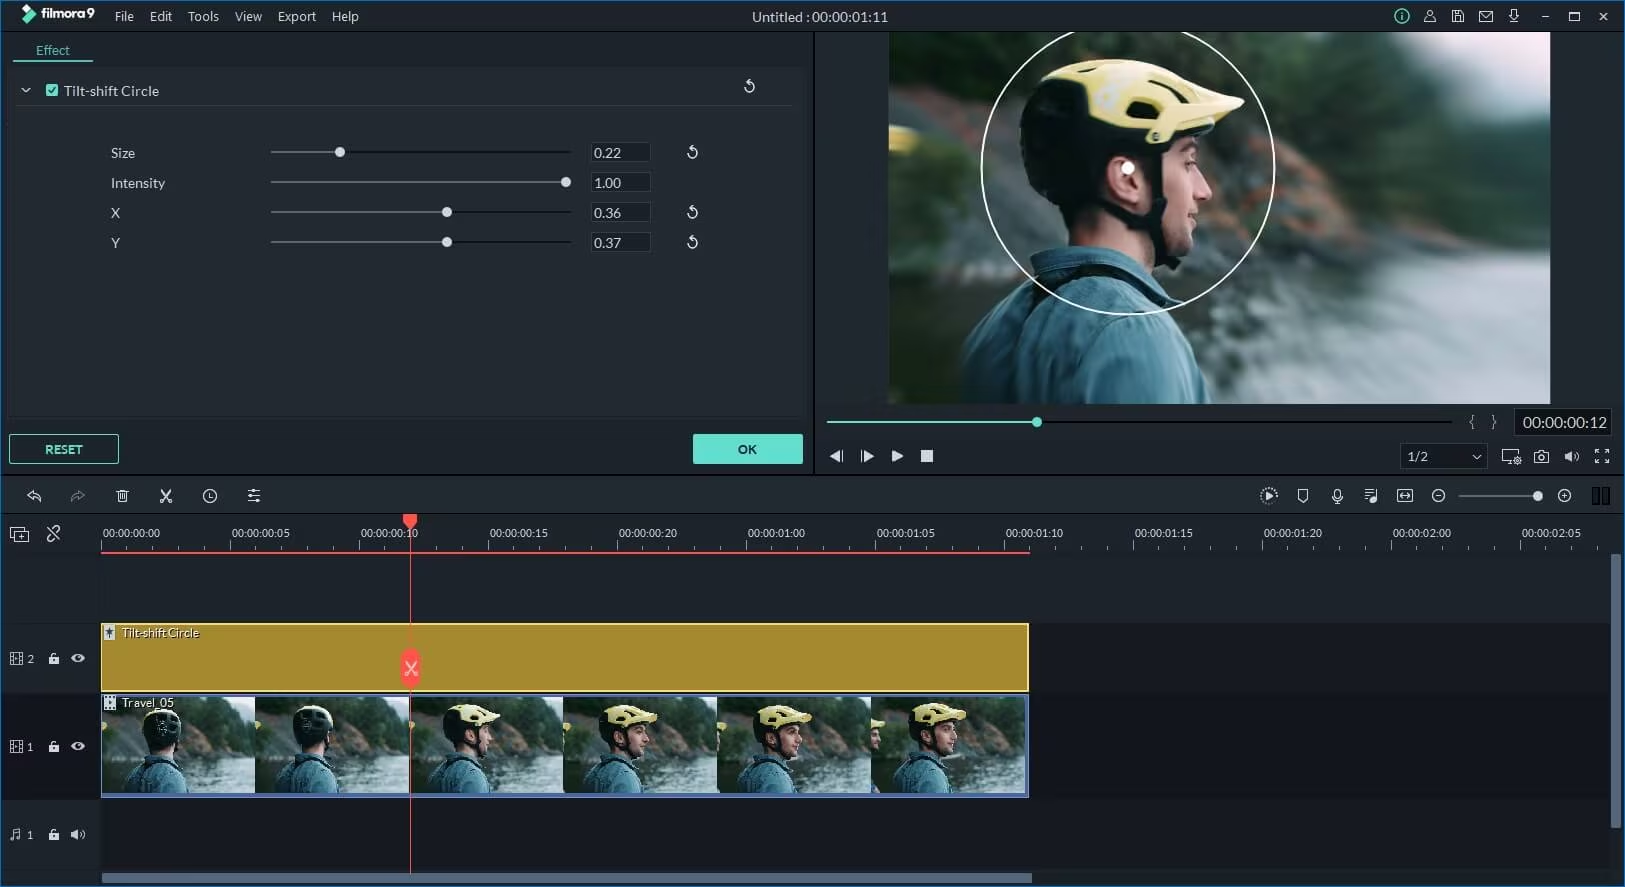
Task: Click the Intensity slider handle
Action: click(x=566, y=182)
